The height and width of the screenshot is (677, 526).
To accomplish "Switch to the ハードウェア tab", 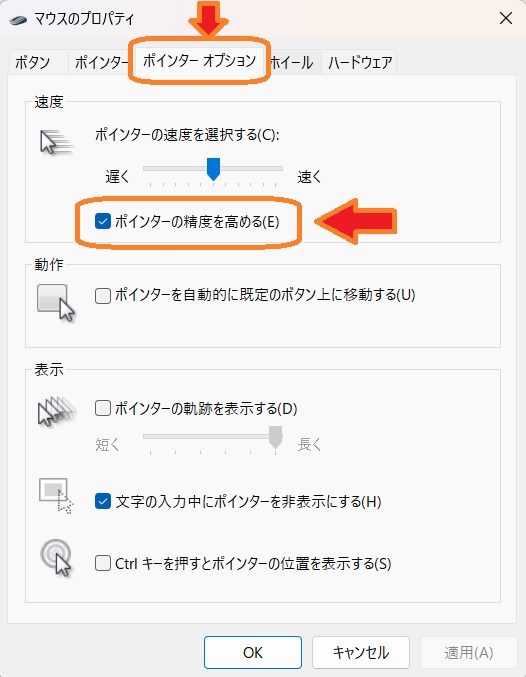I will pos(359,63).
